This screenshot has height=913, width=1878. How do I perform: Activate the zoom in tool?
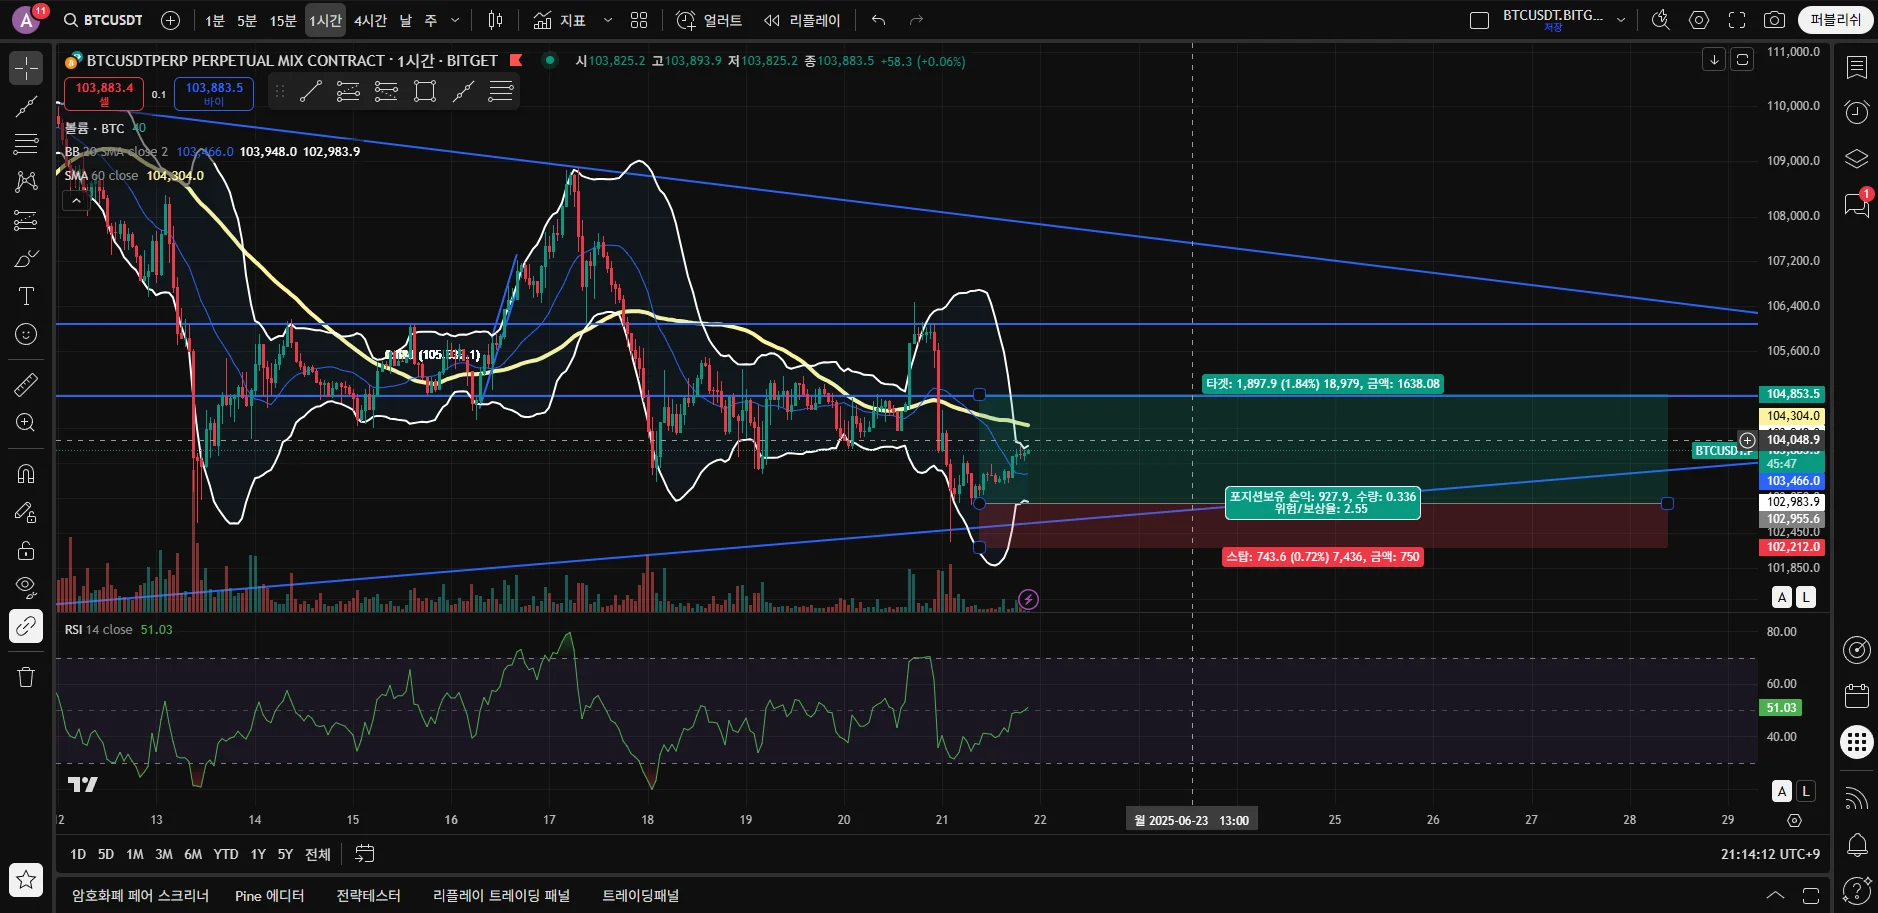pos(26,422)
